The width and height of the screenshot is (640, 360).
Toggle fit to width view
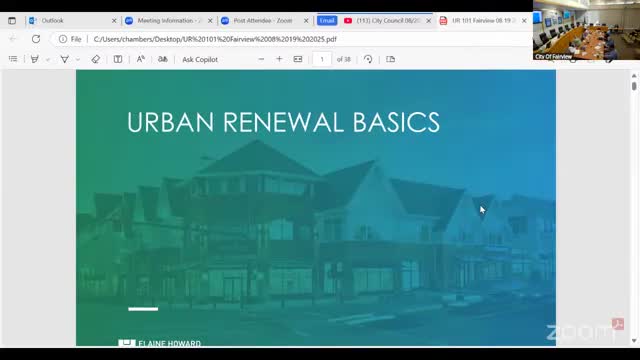pyautogui.click(x=298, y=59)
